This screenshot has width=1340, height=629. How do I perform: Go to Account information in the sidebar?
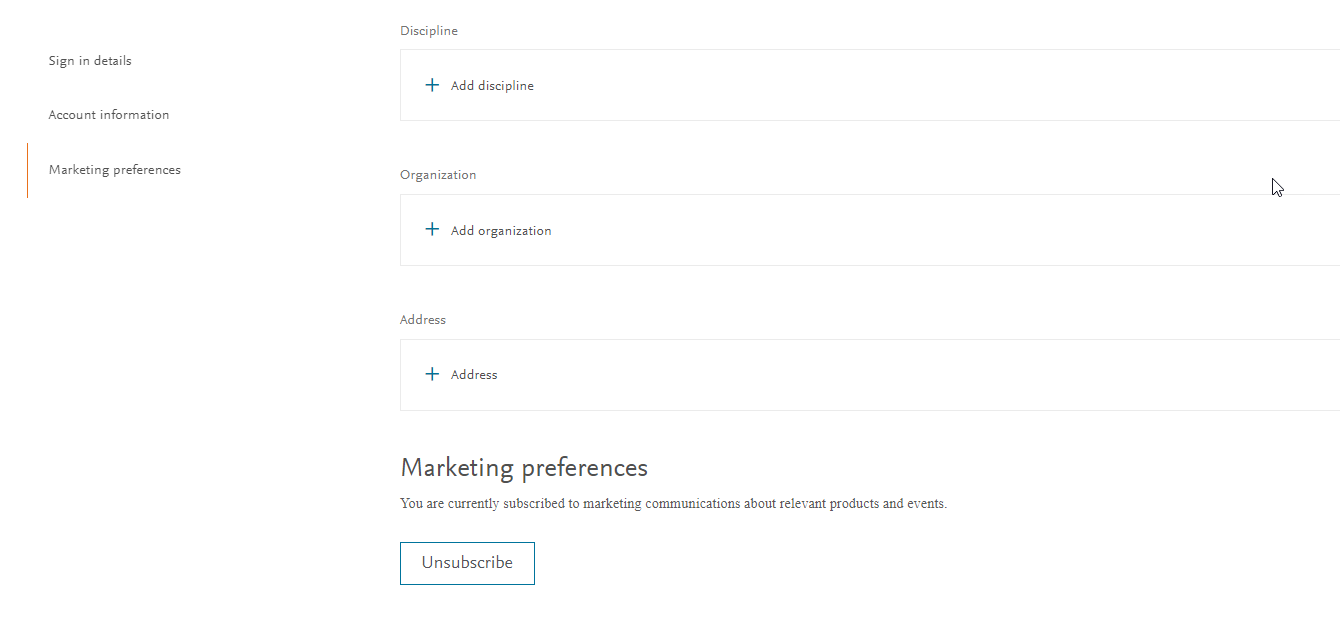point(109,115)
